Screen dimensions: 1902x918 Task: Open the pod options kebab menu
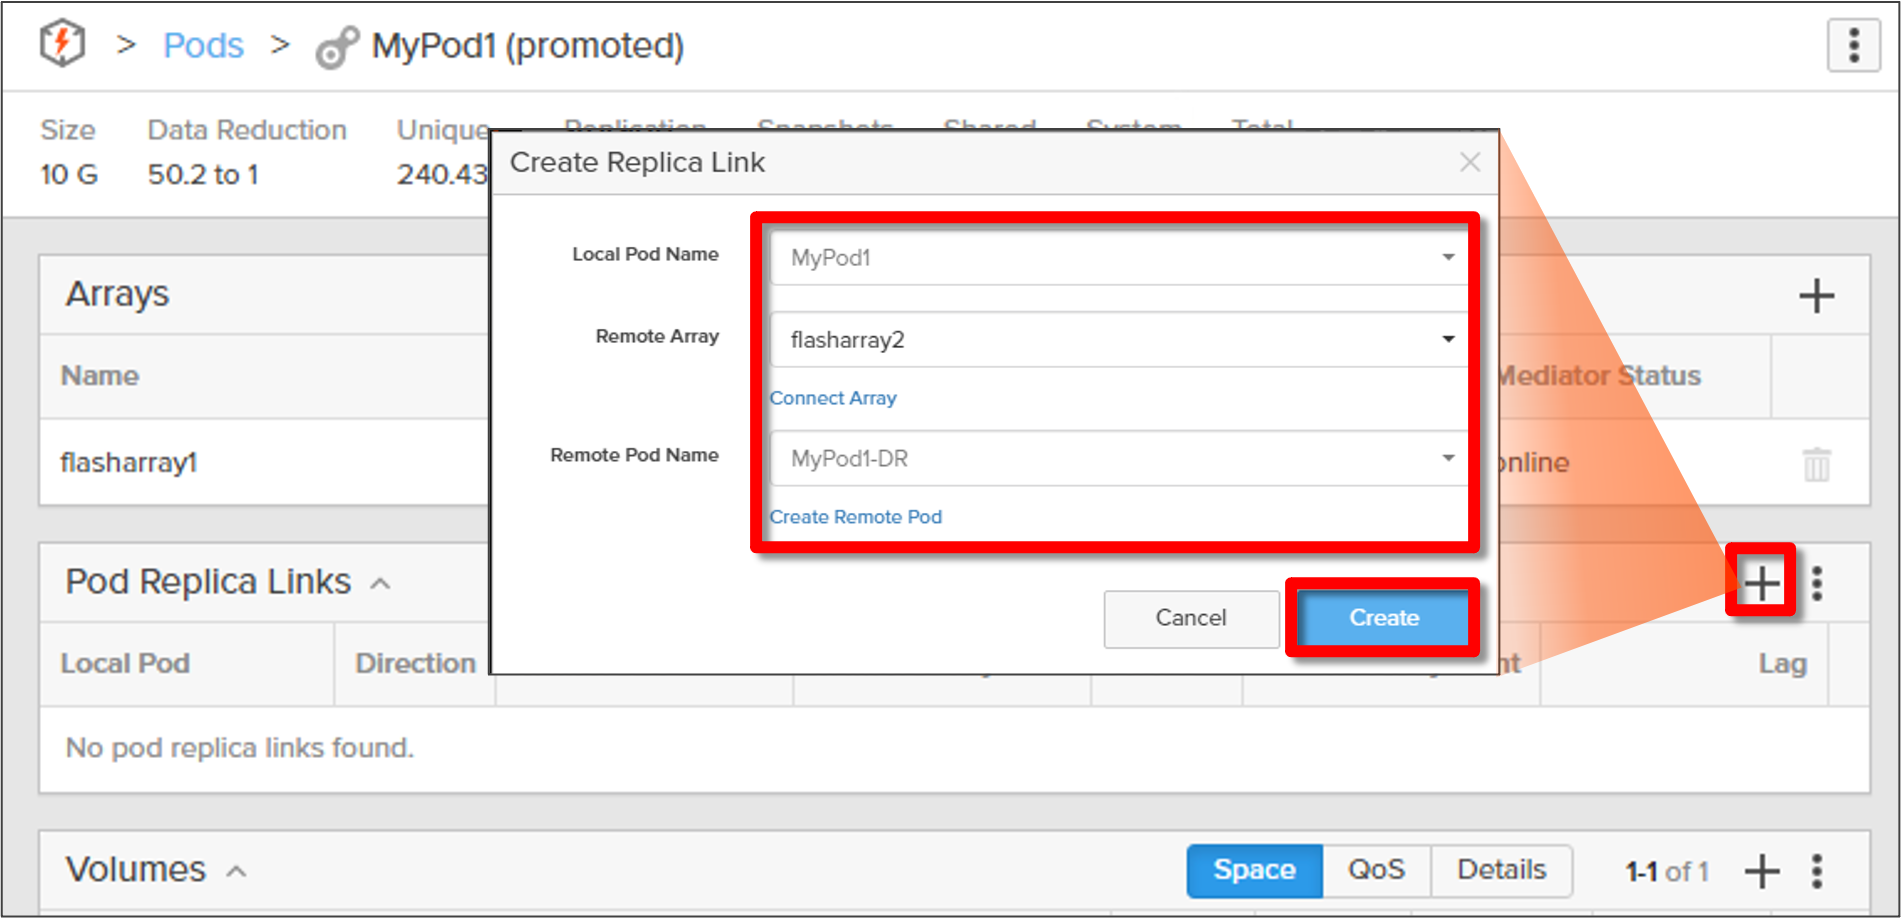(1853, 45)
